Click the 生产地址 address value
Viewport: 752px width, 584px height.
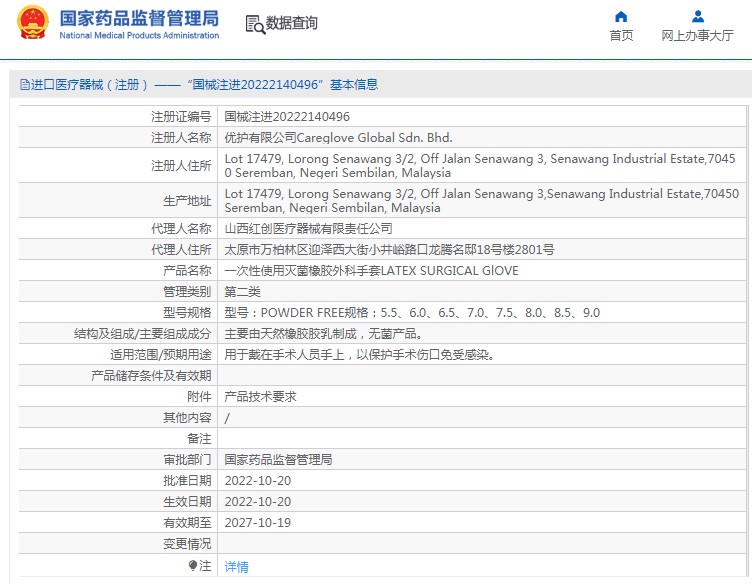point(482,200)
